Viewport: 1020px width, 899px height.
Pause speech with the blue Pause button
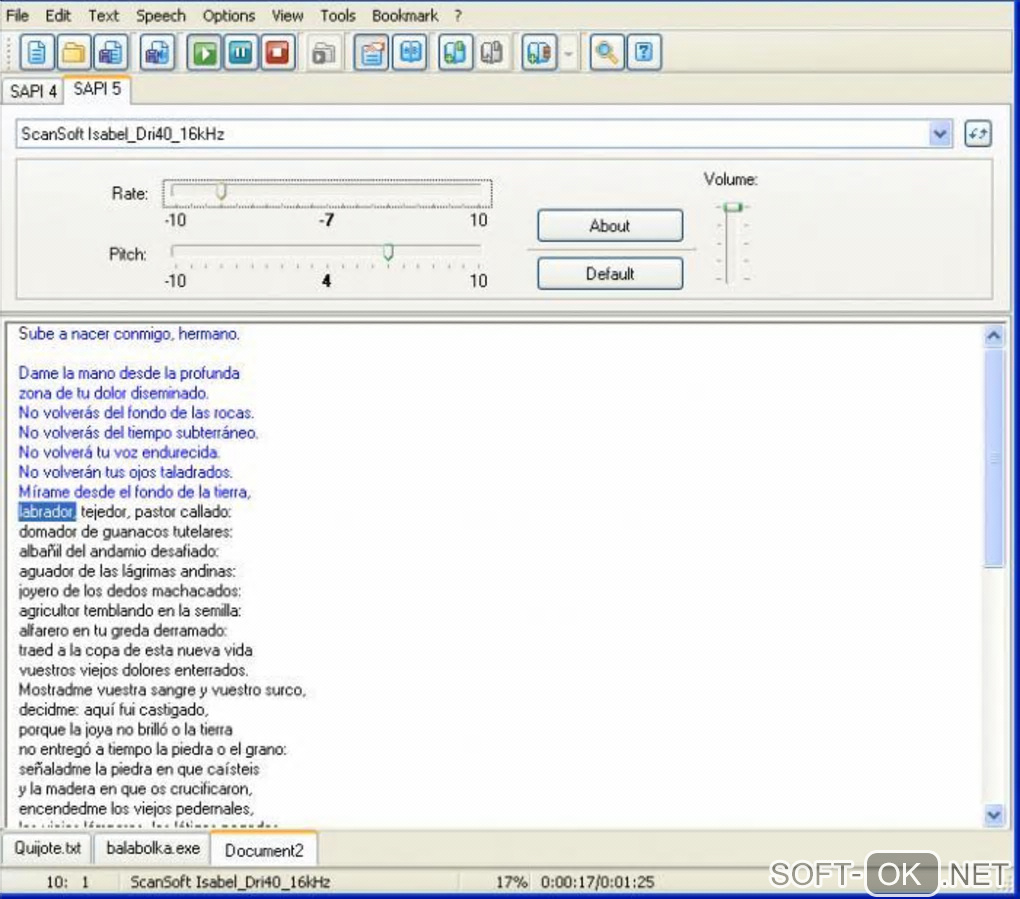click(x=241, y=53)
